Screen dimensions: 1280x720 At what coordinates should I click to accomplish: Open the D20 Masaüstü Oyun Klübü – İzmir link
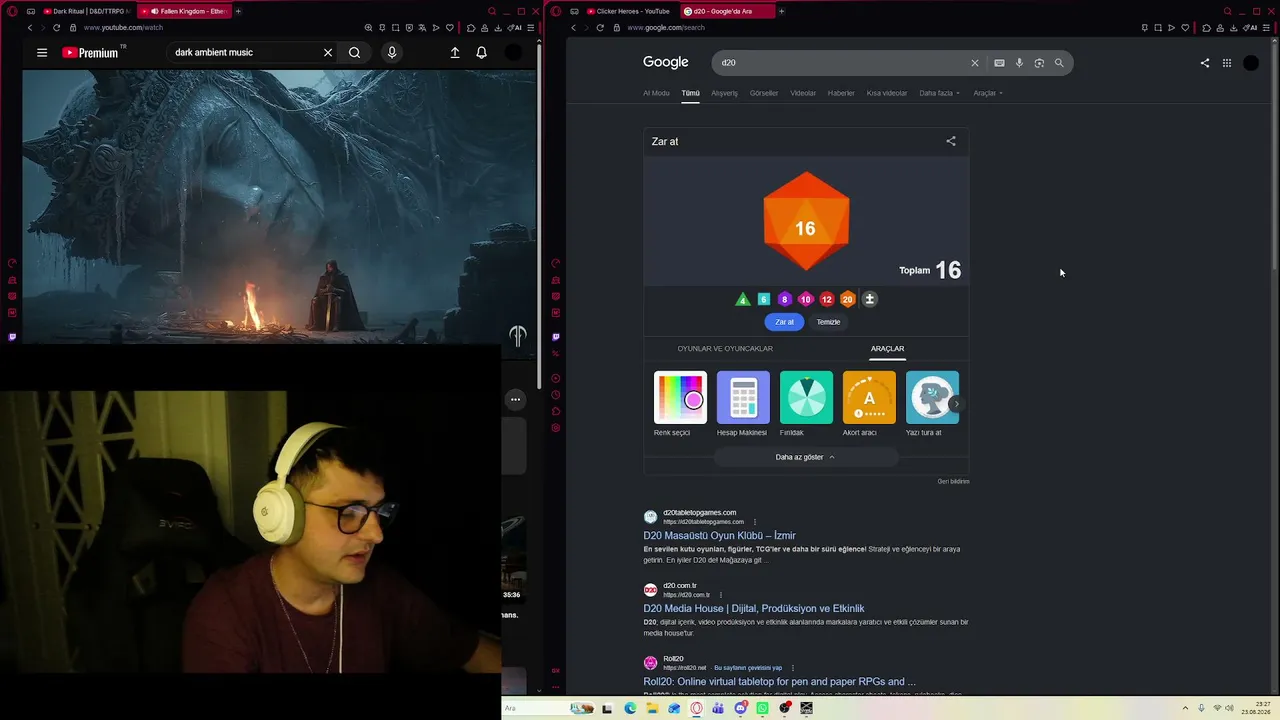pyautogui.click(x=719, y=536)
